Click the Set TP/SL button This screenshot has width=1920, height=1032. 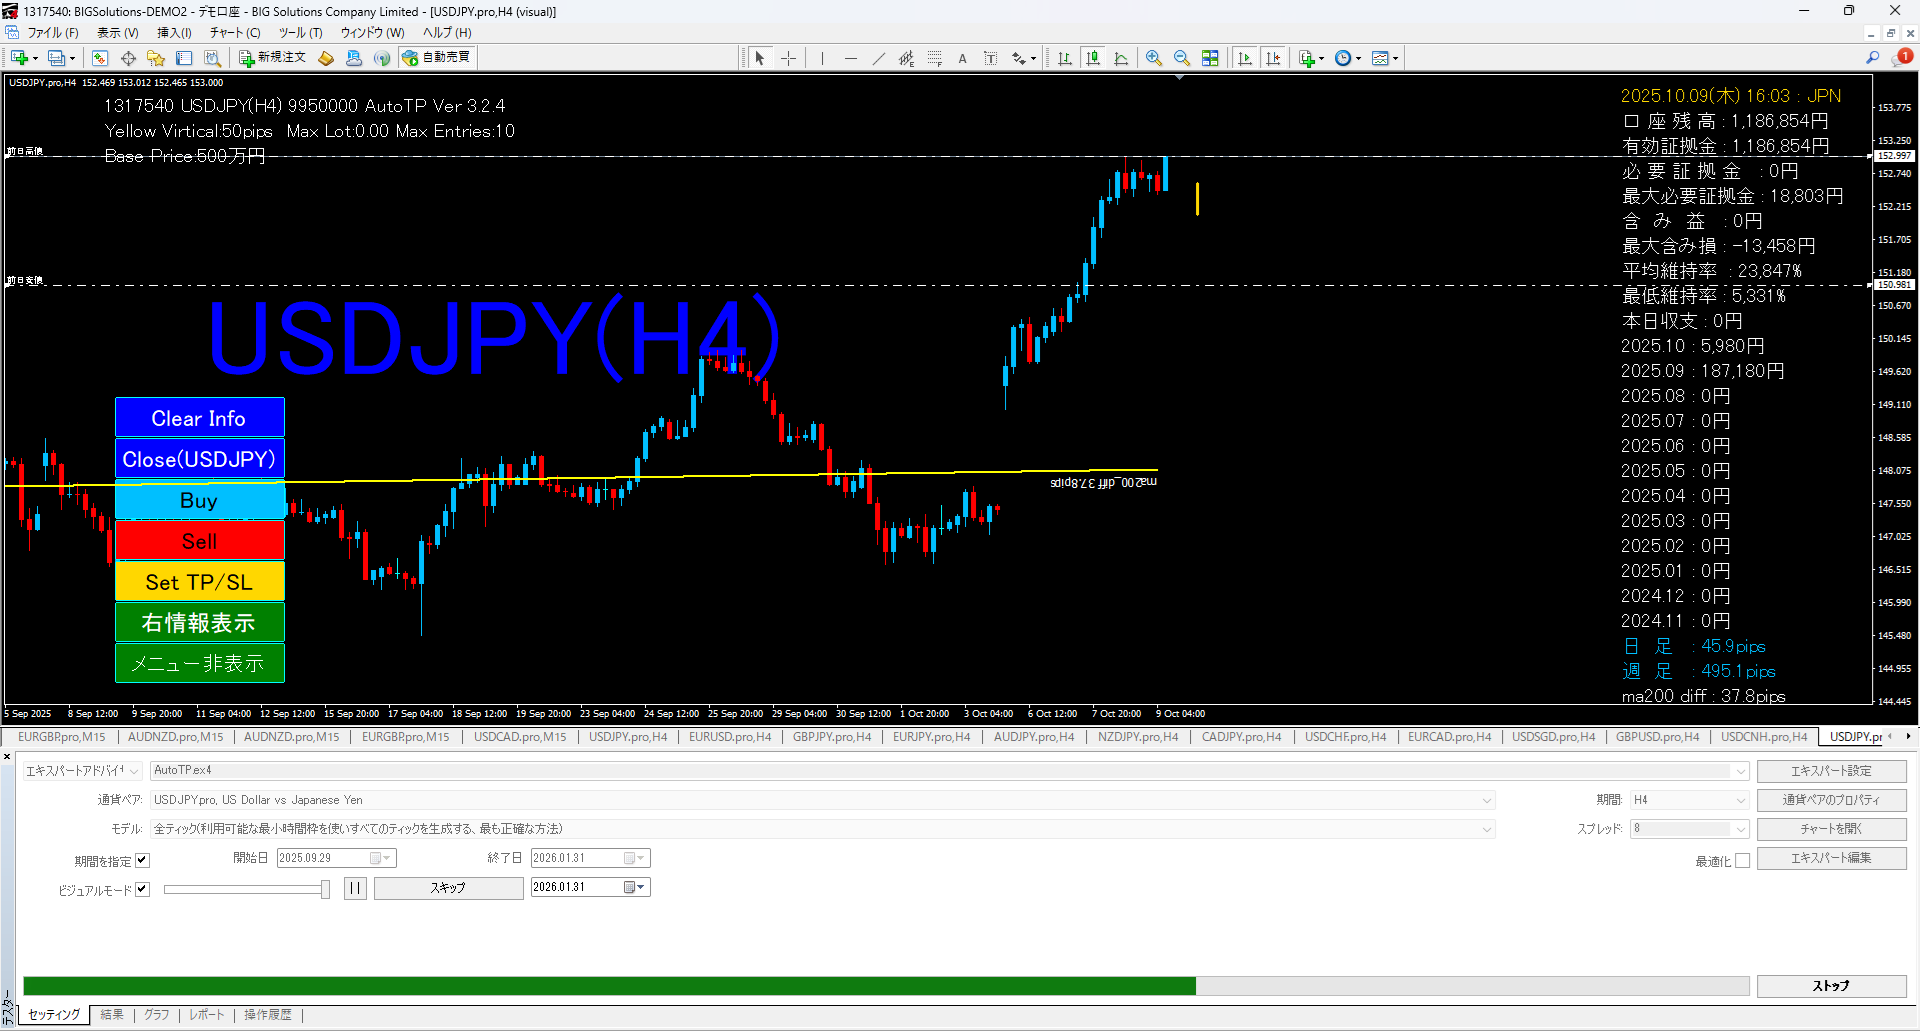pos(199,582)
